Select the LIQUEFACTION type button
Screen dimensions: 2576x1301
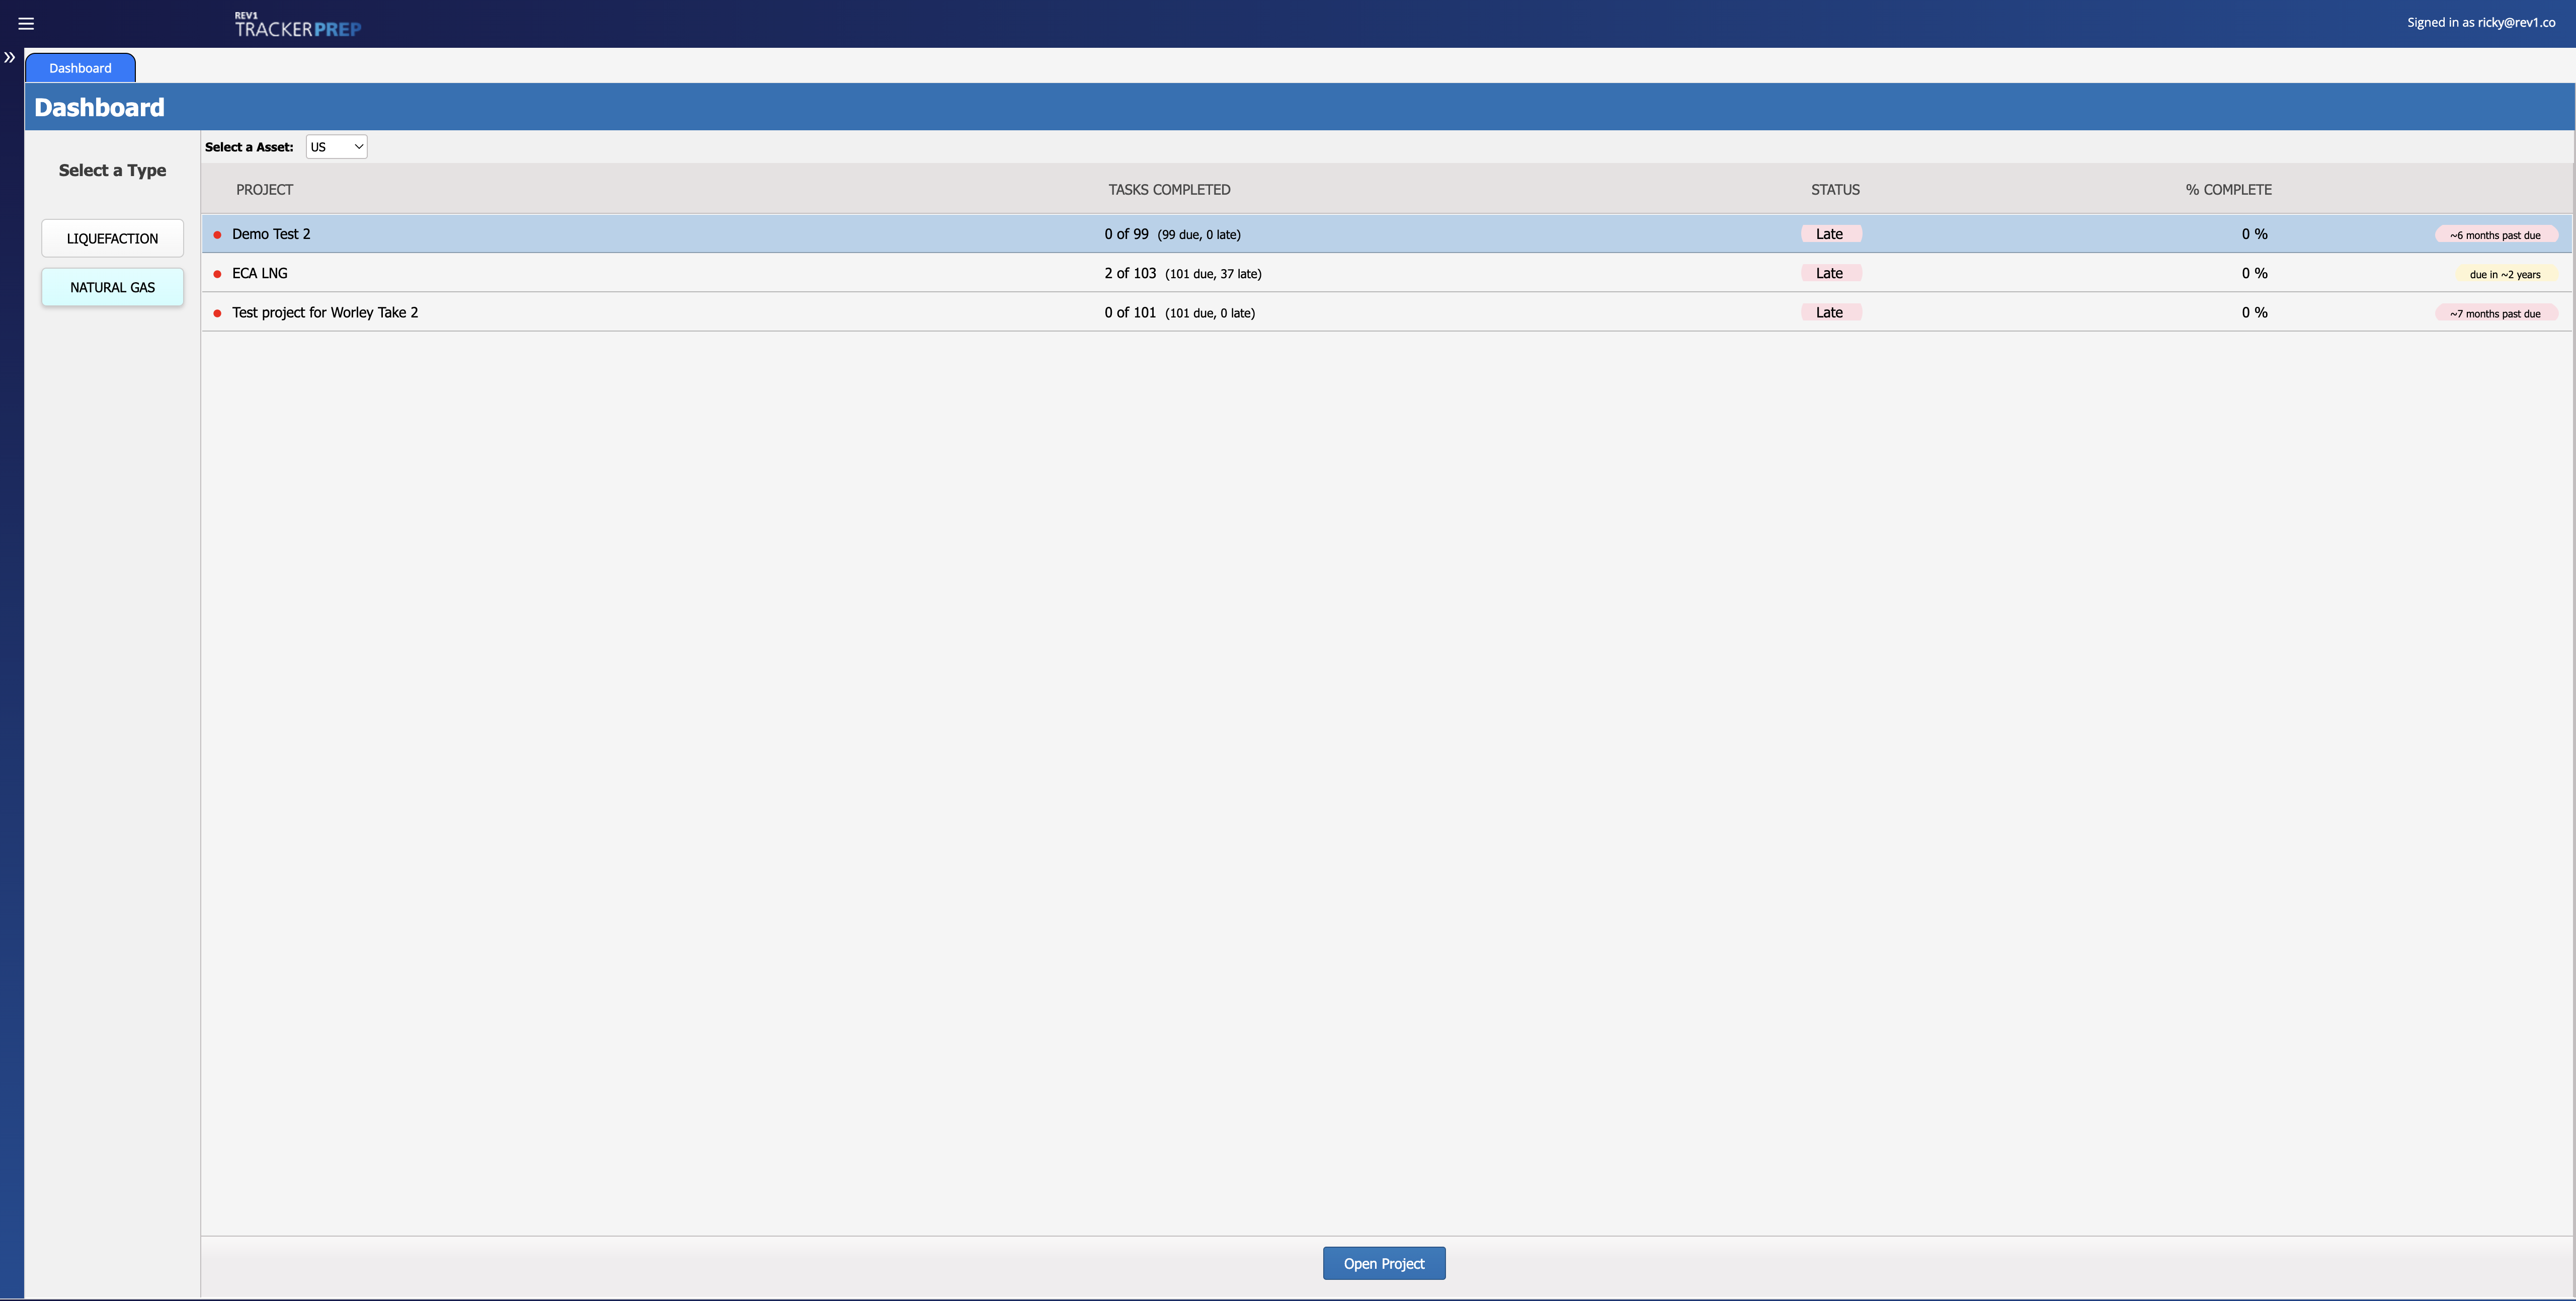coord(112,238)
